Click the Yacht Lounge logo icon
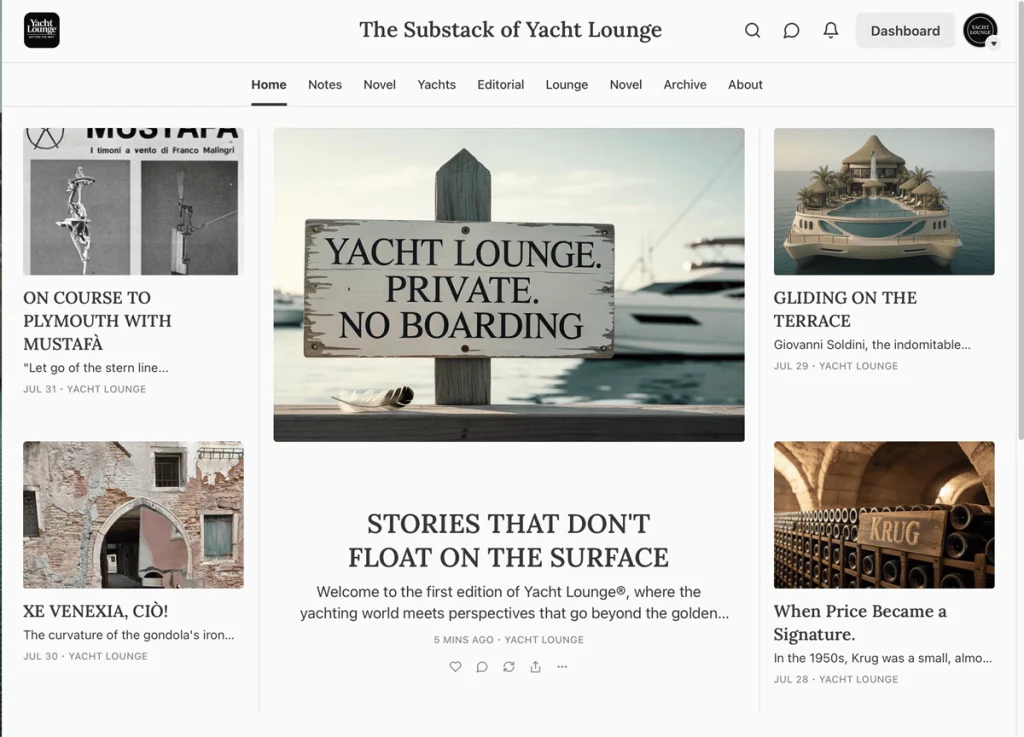 [x=42, y=30]
